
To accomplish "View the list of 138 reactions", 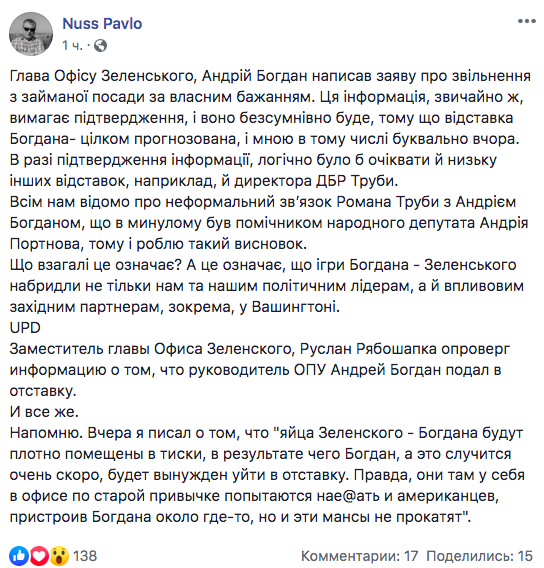I will point(85,556).
